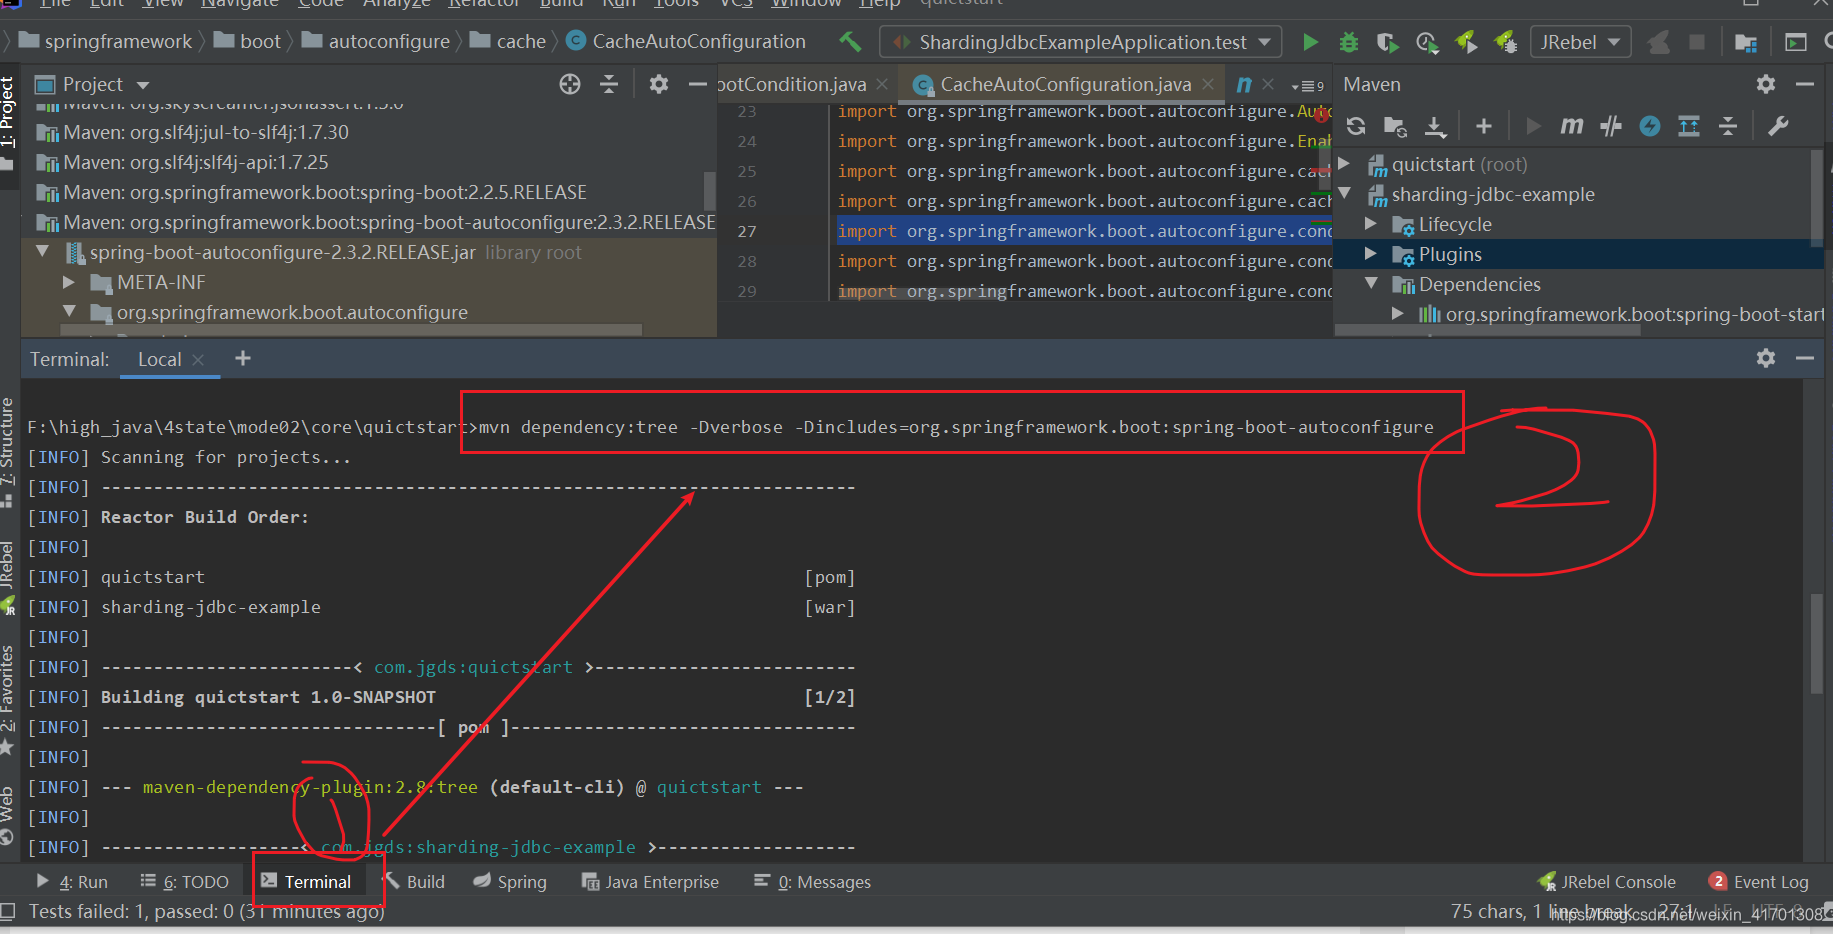Click Locate/Select Opened File target icon
1833x934 pixels.
click(570, 84)
